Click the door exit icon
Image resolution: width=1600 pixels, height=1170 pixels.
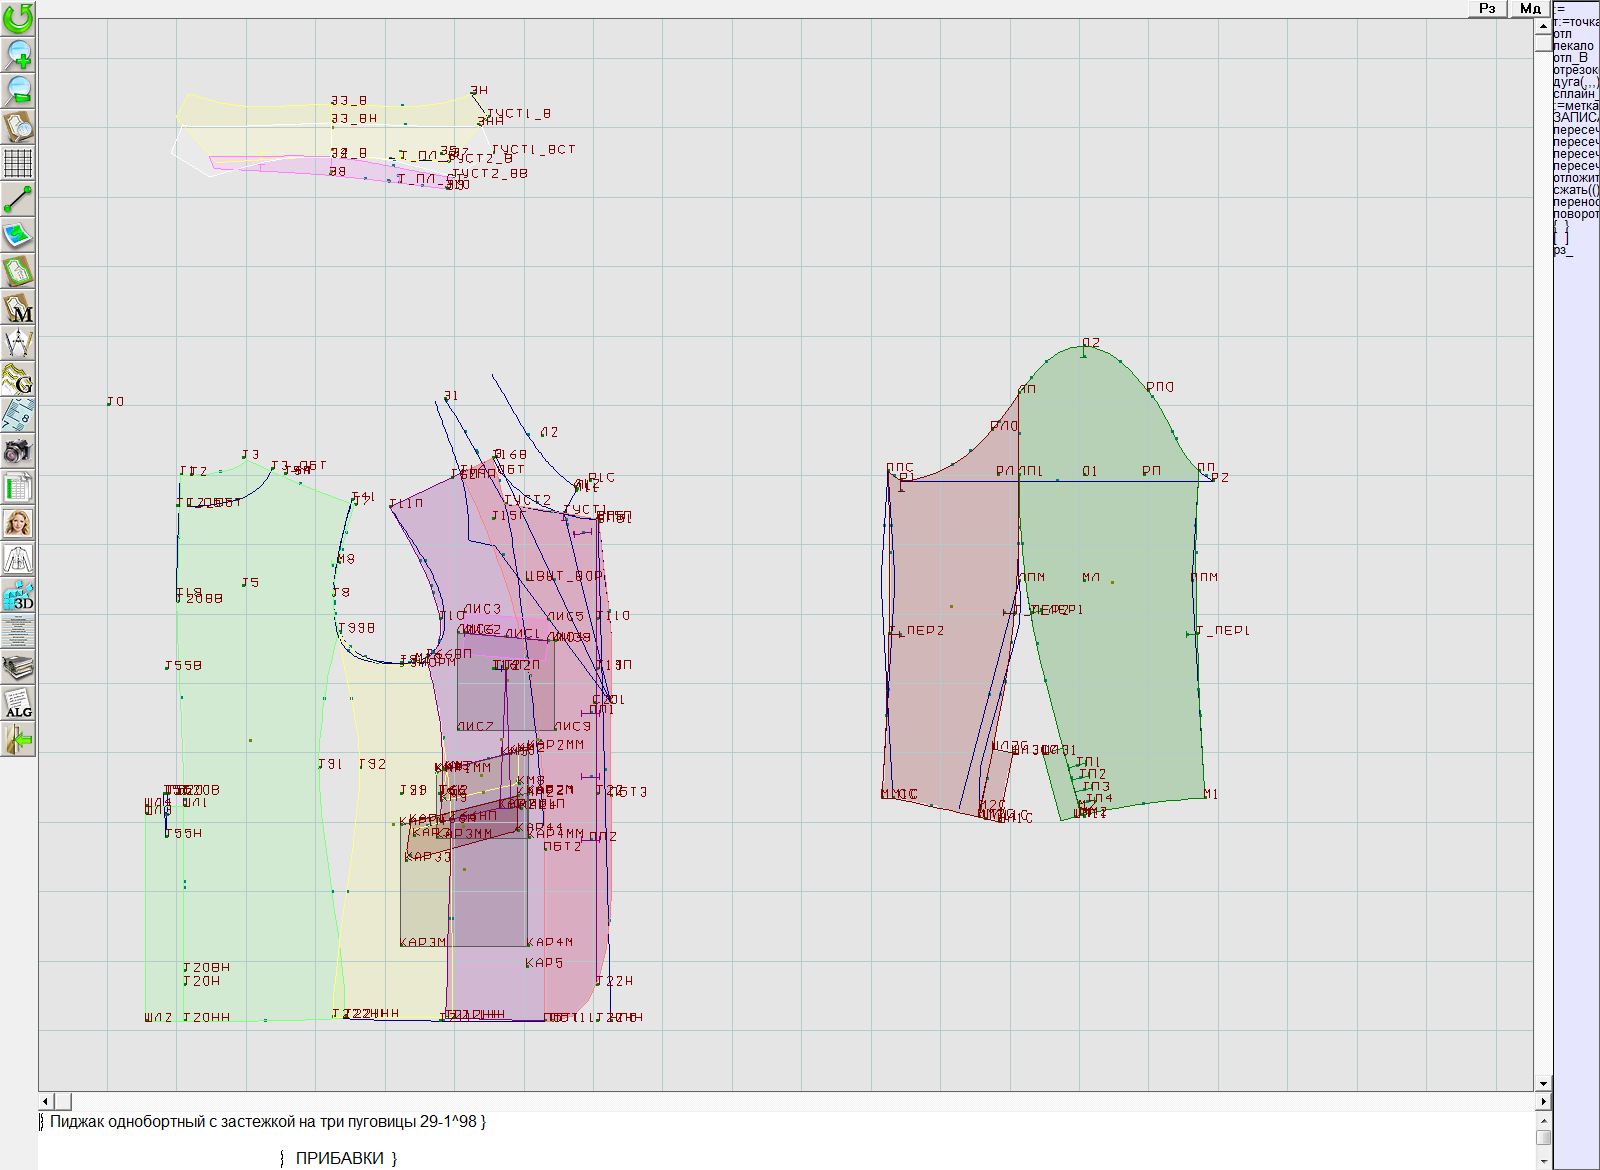[18, 740]
